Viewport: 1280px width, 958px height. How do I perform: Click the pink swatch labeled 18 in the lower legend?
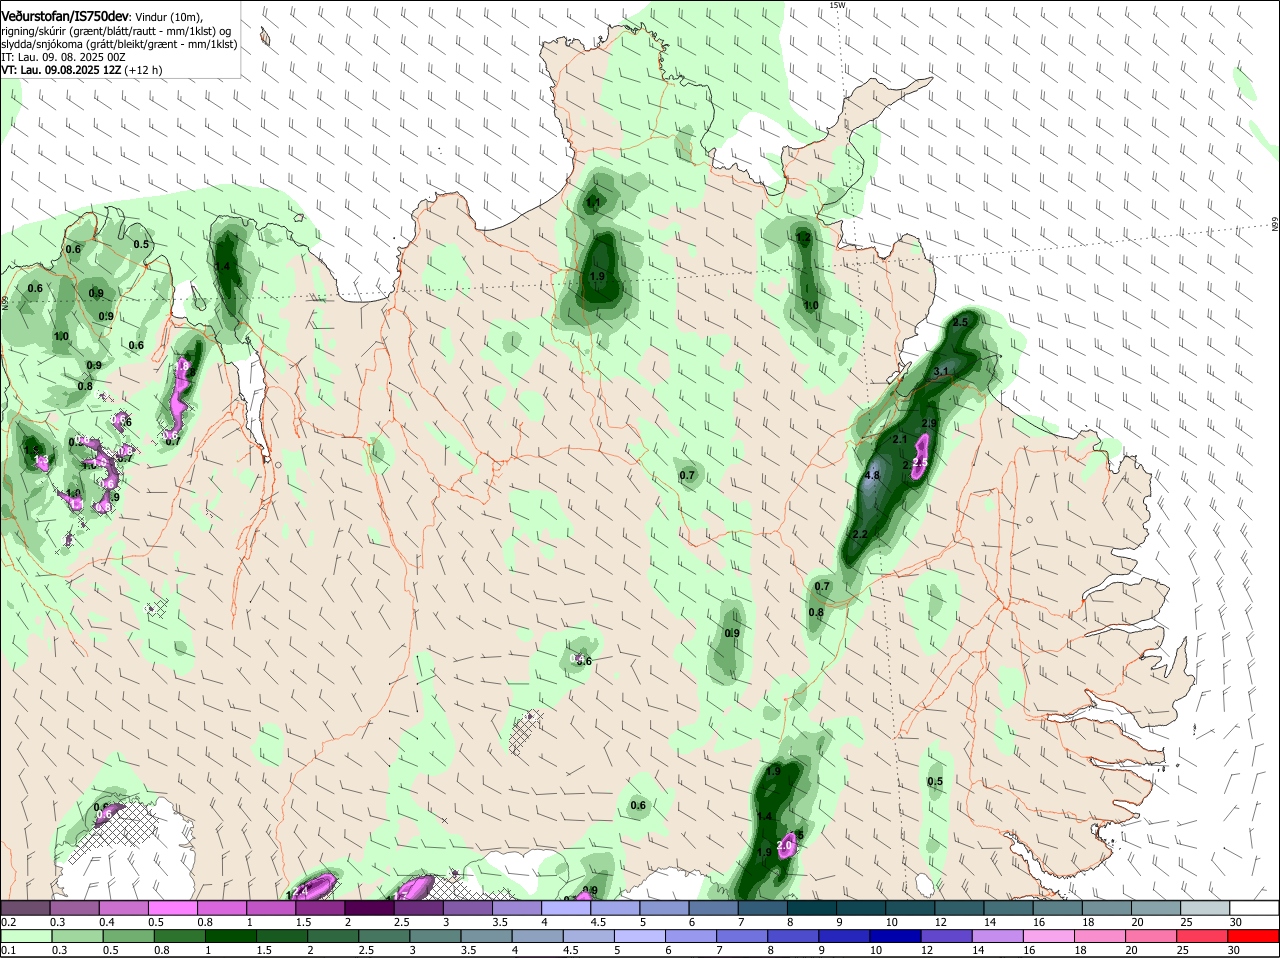[1101, 936]
